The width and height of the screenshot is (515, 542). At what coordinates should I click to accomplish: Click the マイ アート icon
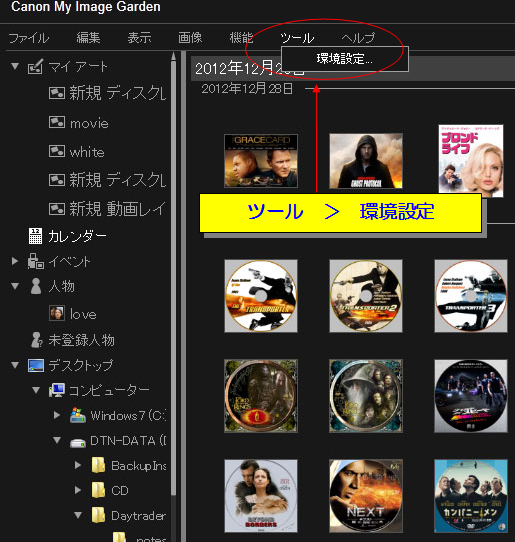coord(36,66)
